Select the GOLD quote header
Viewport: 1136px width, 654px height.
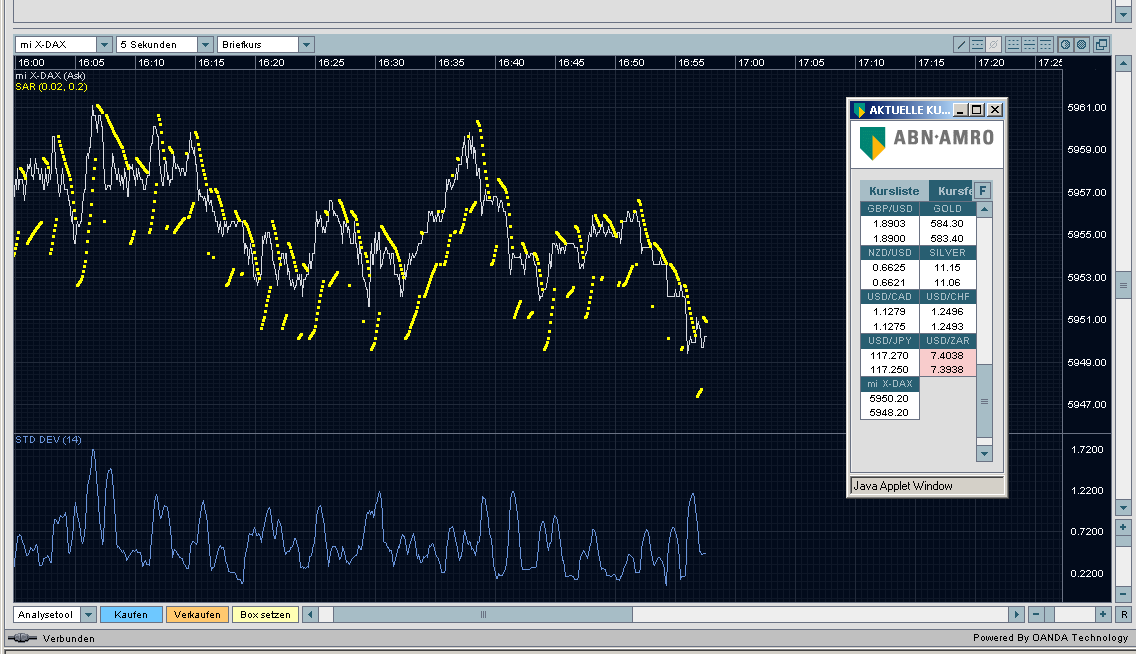click(x=948, y=209)
